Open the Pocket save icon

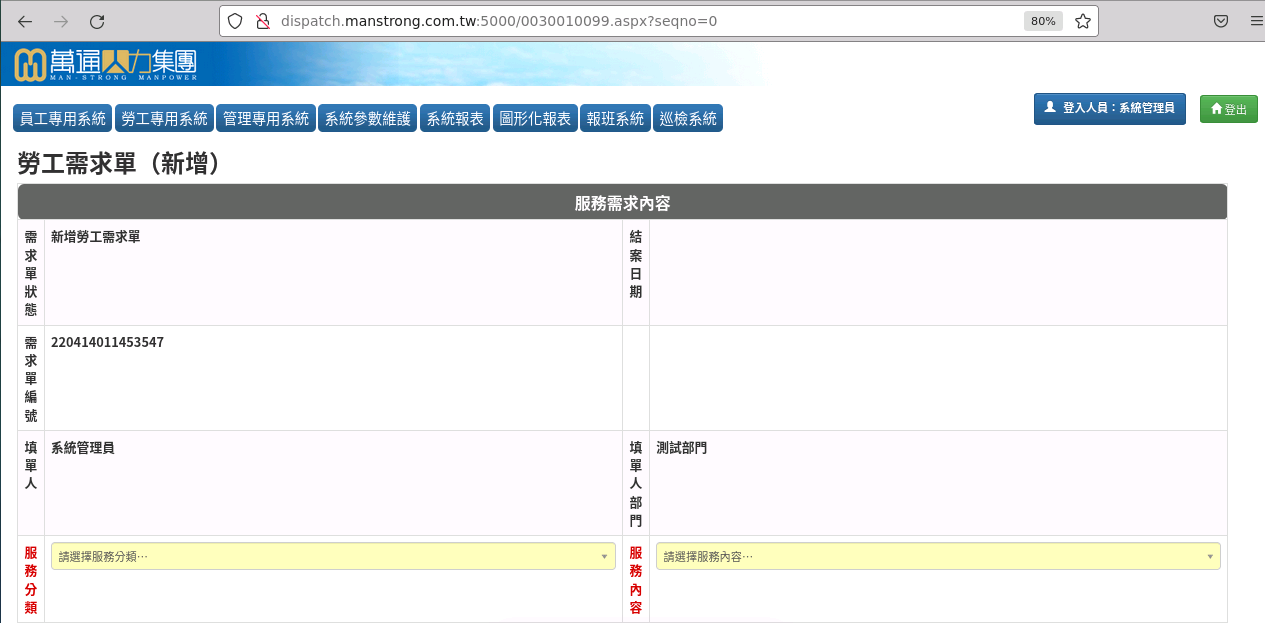point(1221,21)
